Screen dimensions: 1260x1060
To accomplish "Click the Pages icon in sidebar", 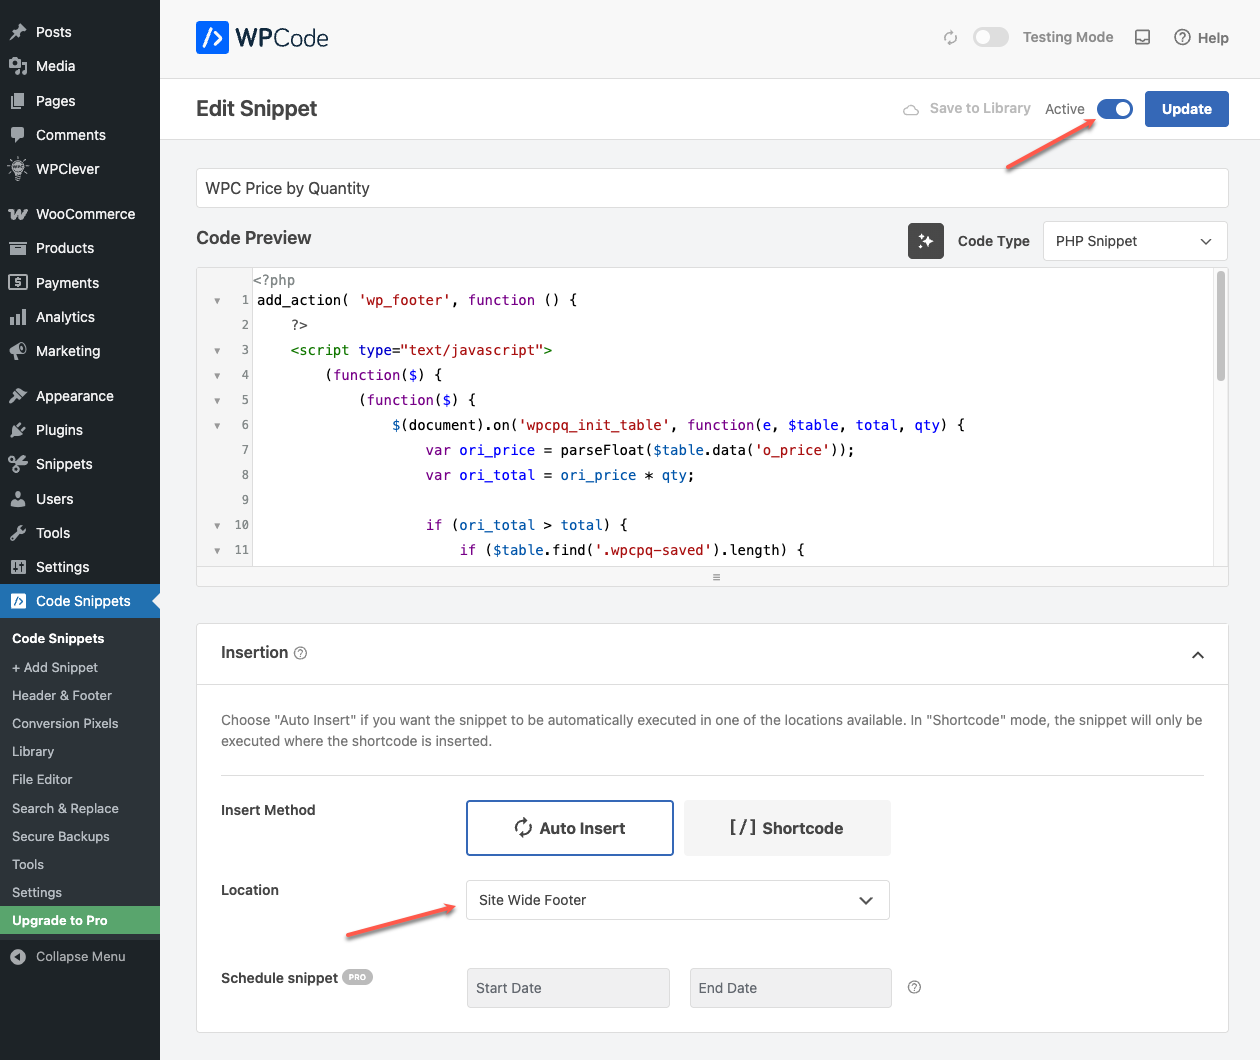I will [18, 101].
